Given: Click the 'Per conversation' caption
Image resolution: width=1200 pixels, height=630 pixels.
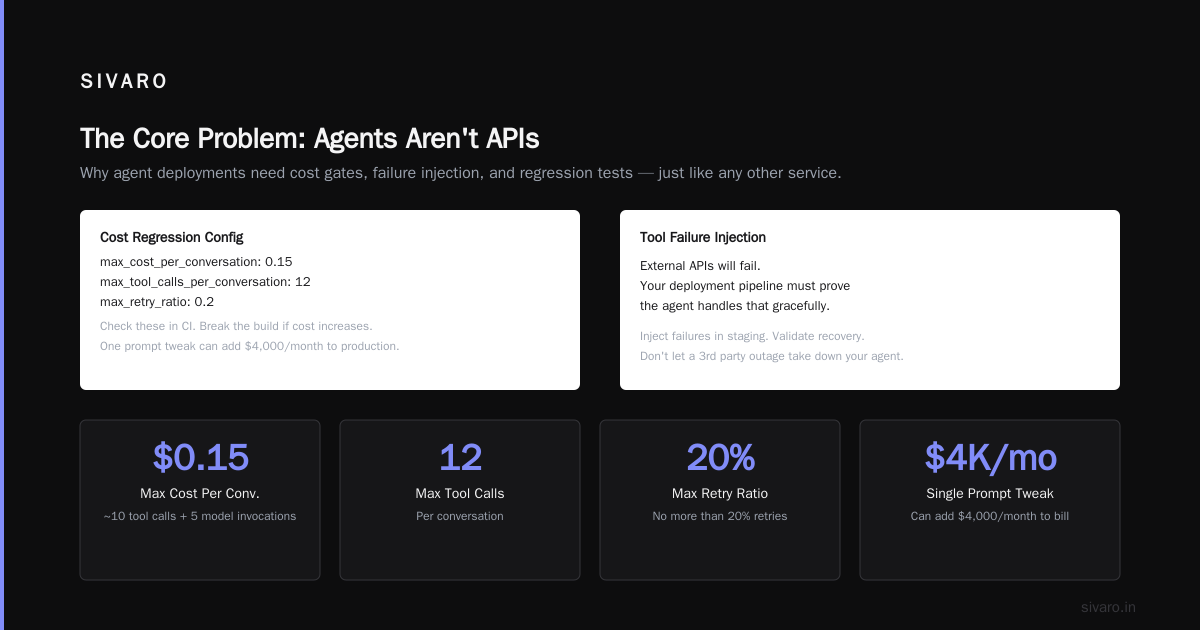Looking at the screenshot, I should pyautogui.click(x=460, y=516).
